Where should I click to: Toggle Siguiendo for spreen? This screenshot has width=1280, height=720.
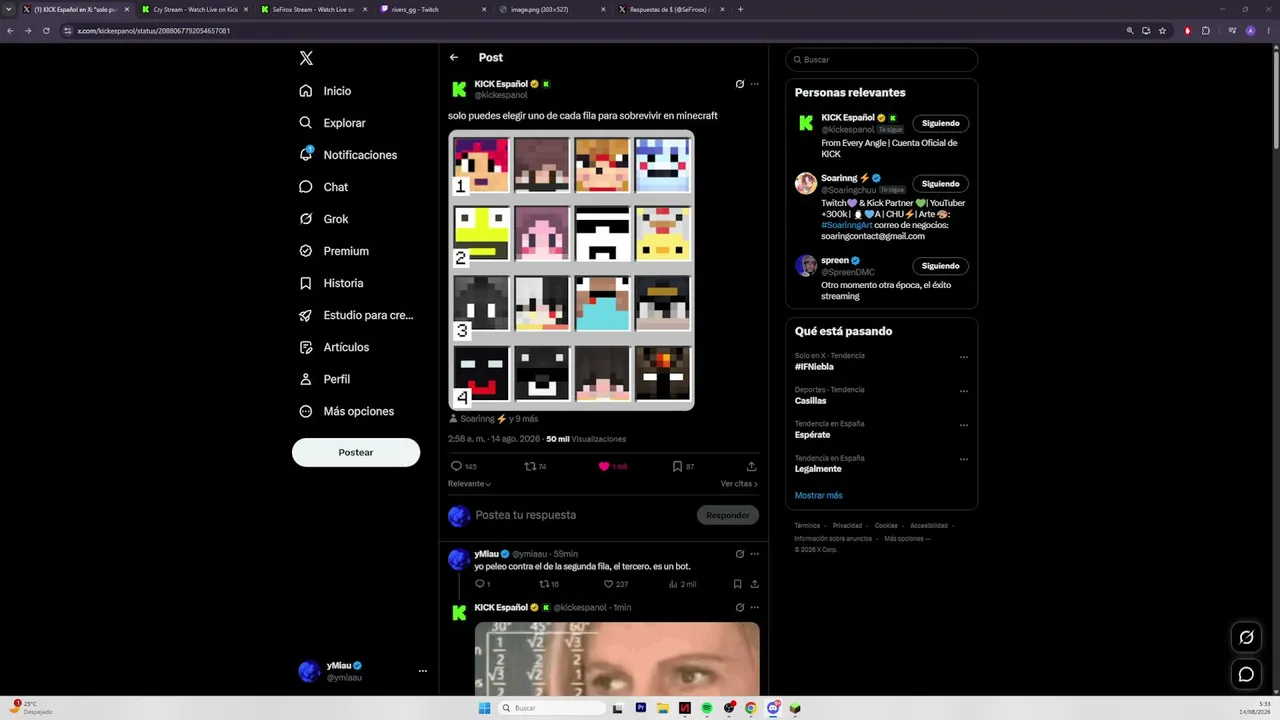tap(940, 266)
